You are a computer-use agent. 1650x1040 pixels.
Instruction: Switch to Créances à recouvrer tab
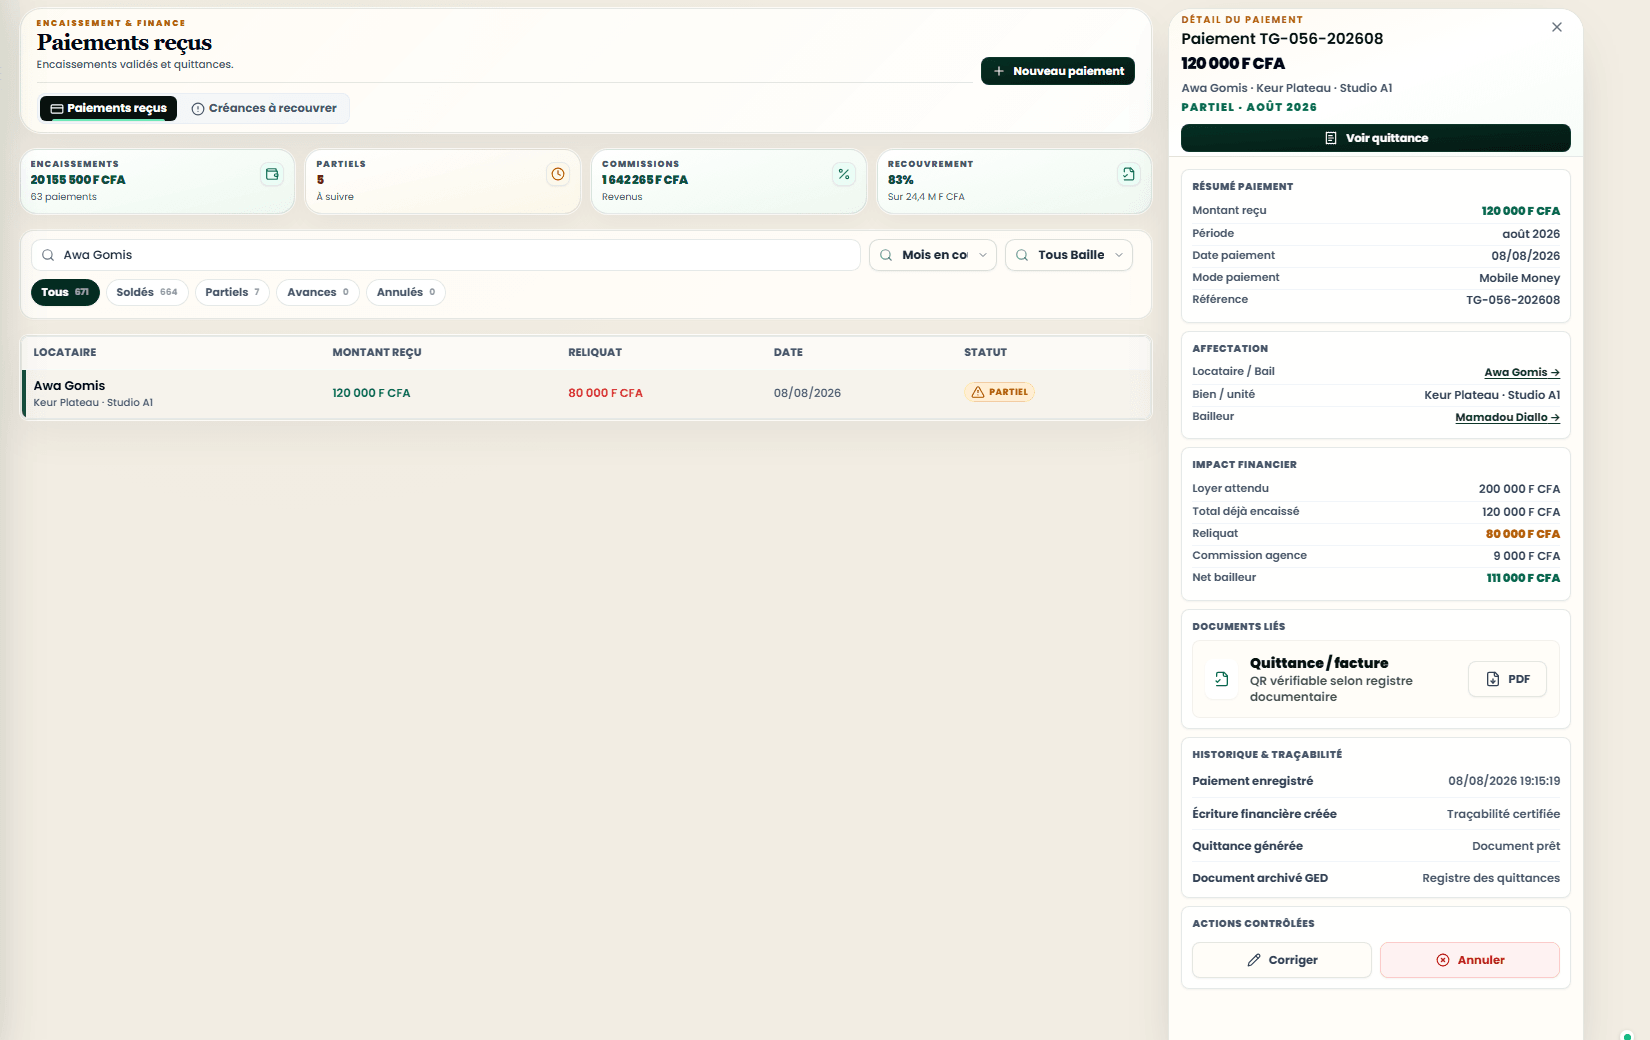point(264,108)
